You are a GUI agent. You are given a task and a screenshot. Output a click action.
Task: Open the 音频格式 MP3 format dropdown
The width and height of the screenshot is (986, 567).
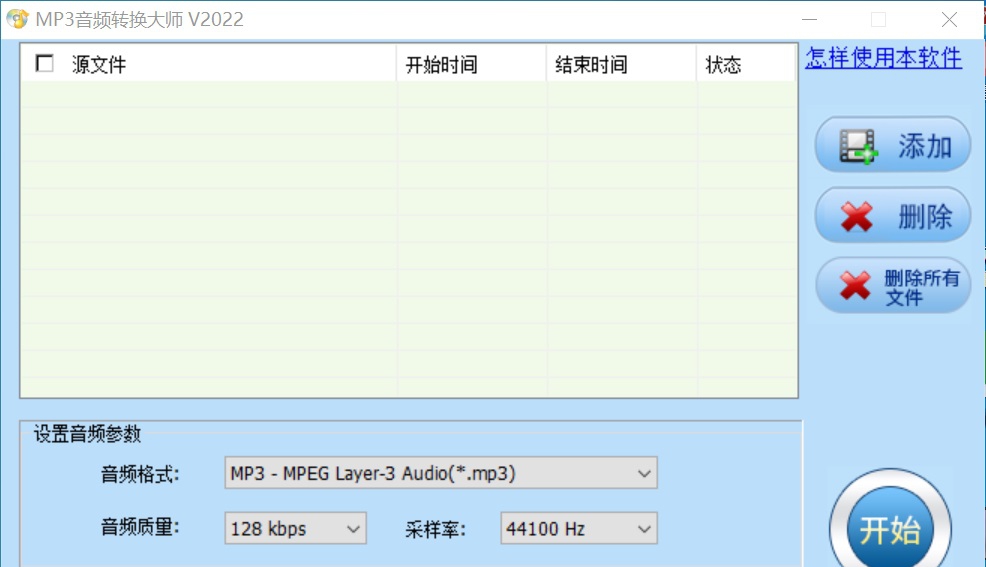click(x=441, y=473)
